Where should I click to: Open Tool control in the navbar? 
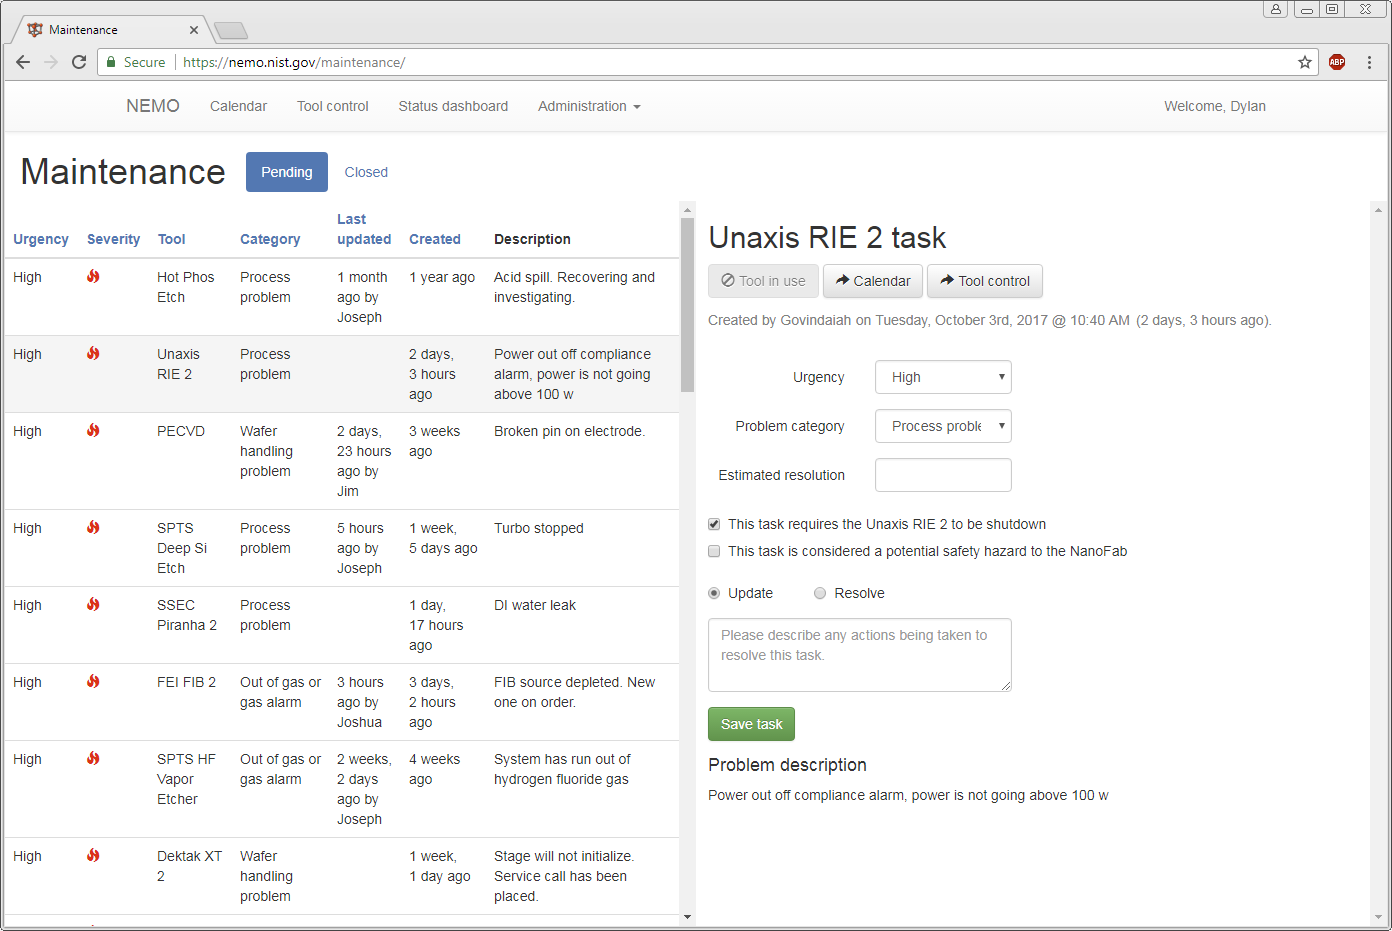coord(332,106)
